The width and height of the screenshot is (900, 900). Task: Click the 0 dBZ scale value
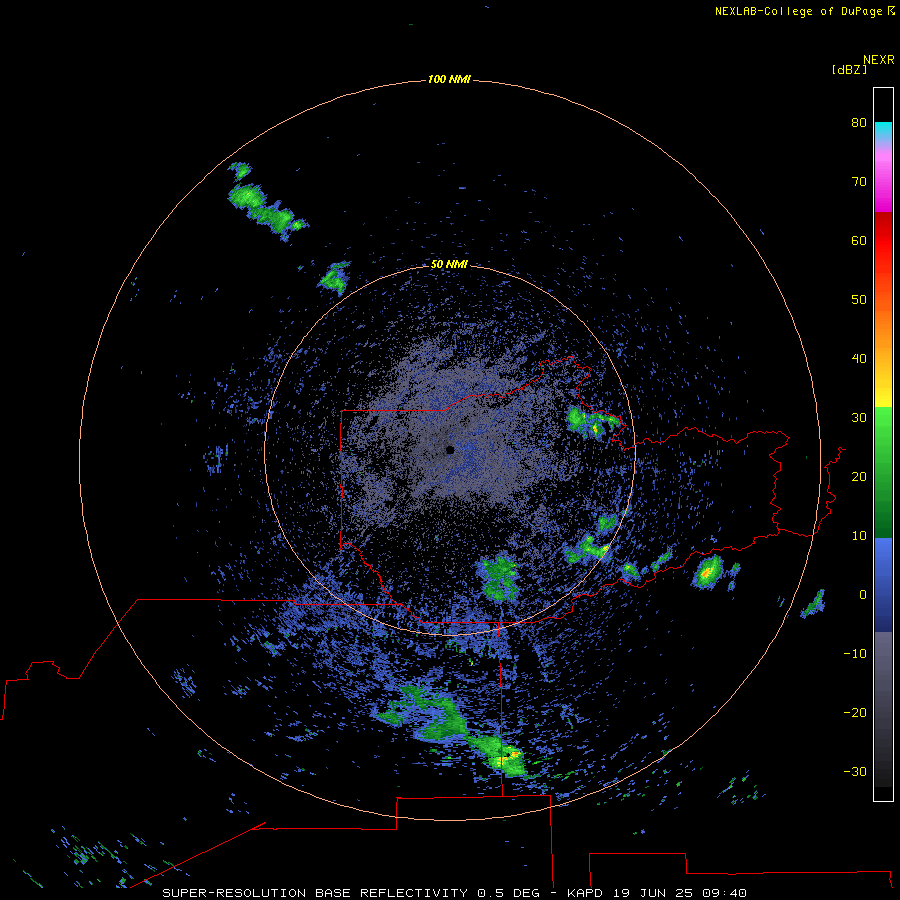863,595
